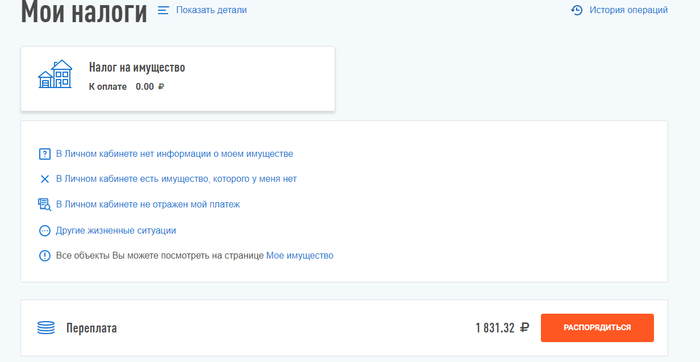
Task: Click 'Все объекты Вы можете посмотреть на странице' text
Action: click(x=160, y=256)
